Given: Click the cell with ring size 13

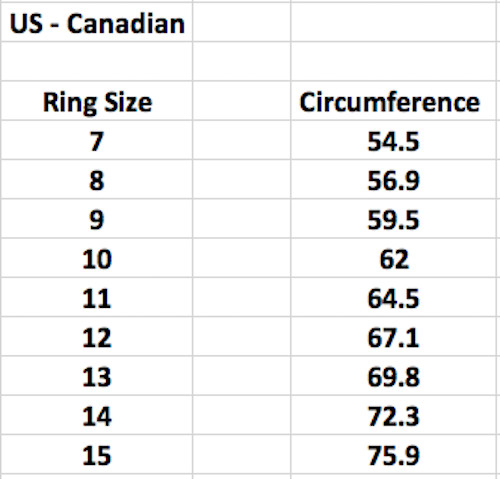Looking at the screenshot, I should click(x=97, y=376).
